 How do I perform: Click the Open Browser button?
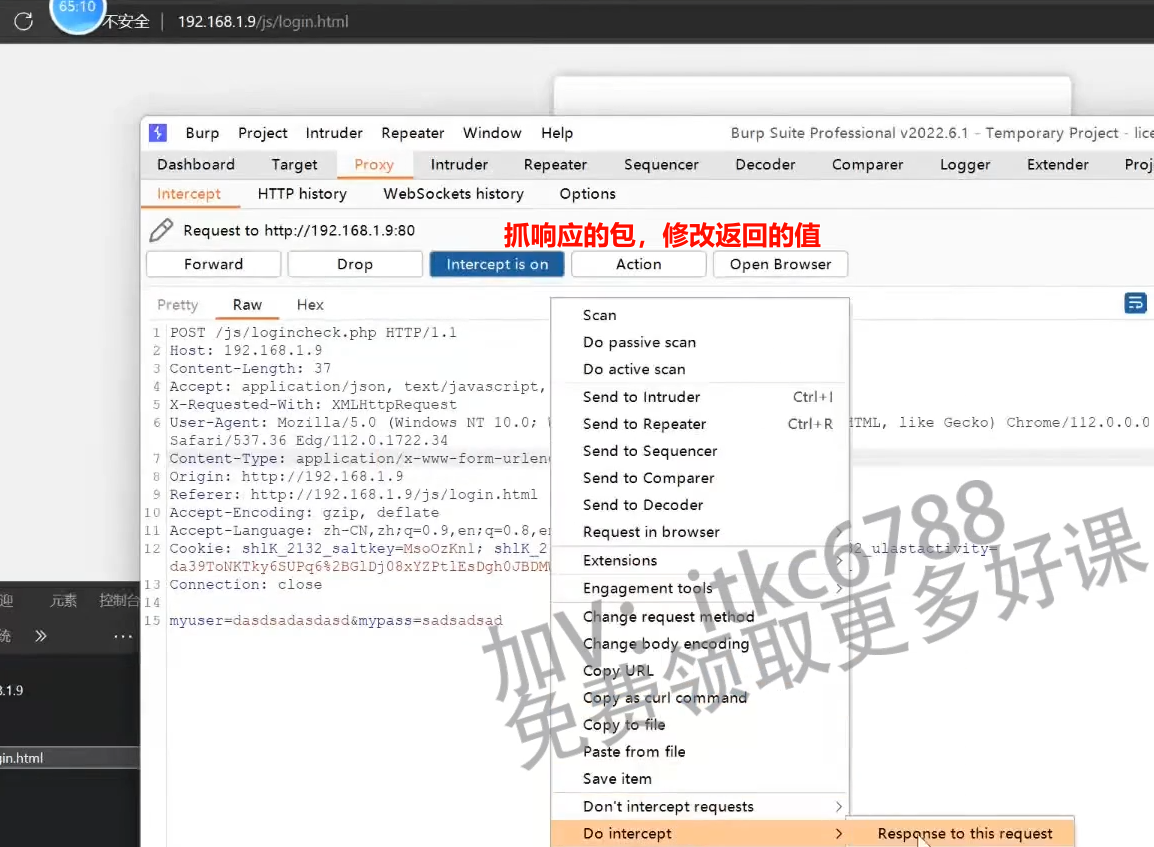coord(780,264)
